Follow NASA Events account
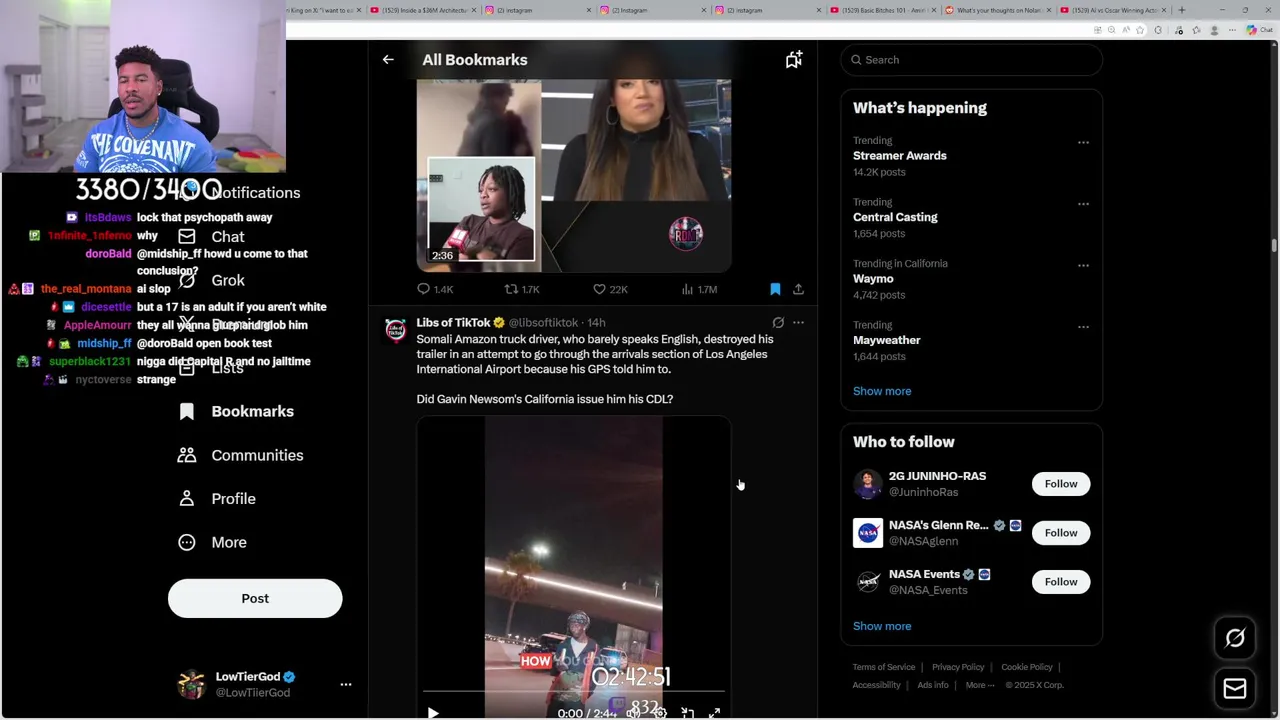1280x720 pixels. [x=1061, y=582]
